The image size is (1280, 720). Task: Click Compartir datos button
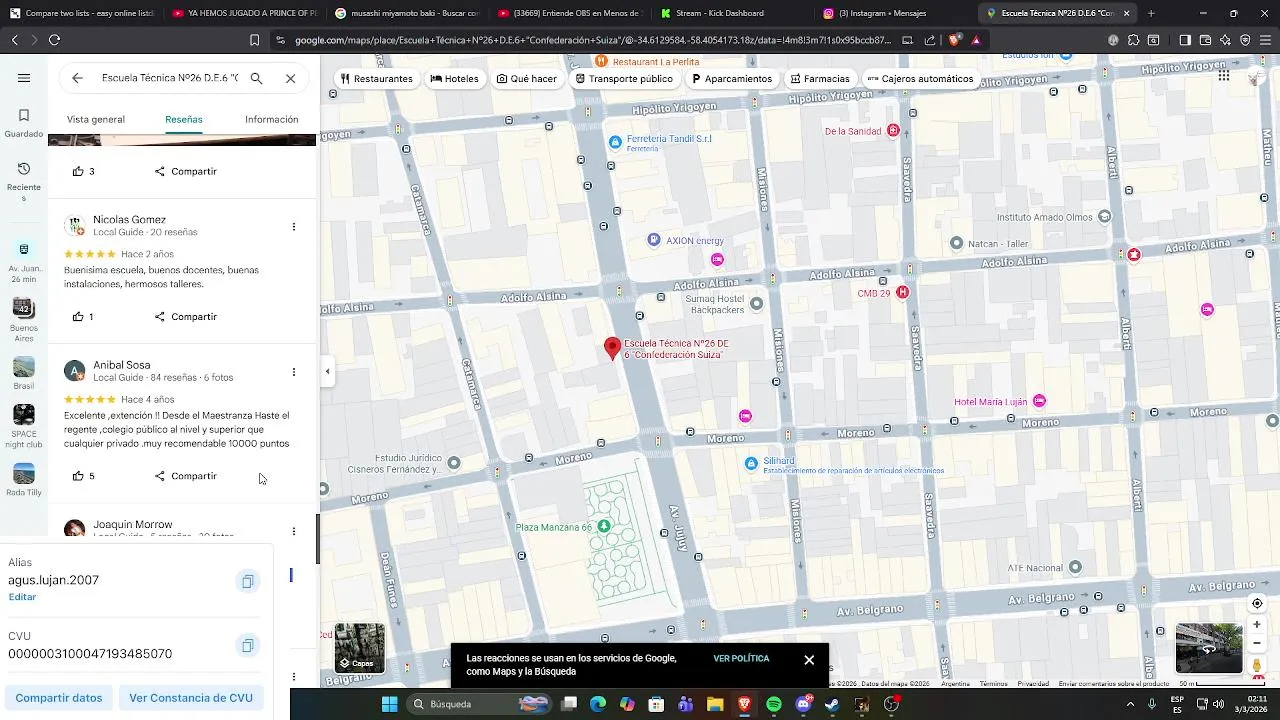pos(59,698)
